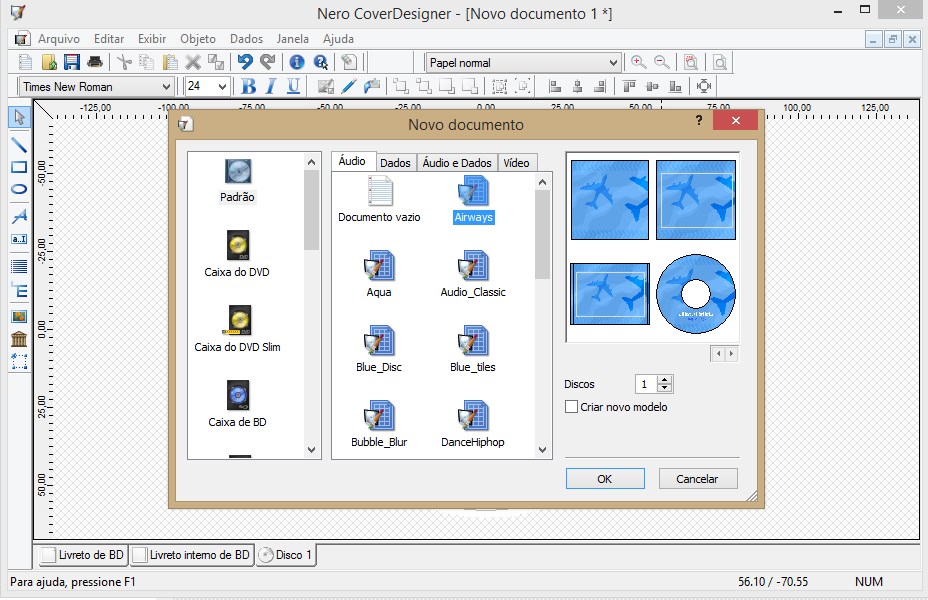This screenshot has height=600, width=928.
Task: Click the blue pen icon in formatting toolbar
Action: 349,86
